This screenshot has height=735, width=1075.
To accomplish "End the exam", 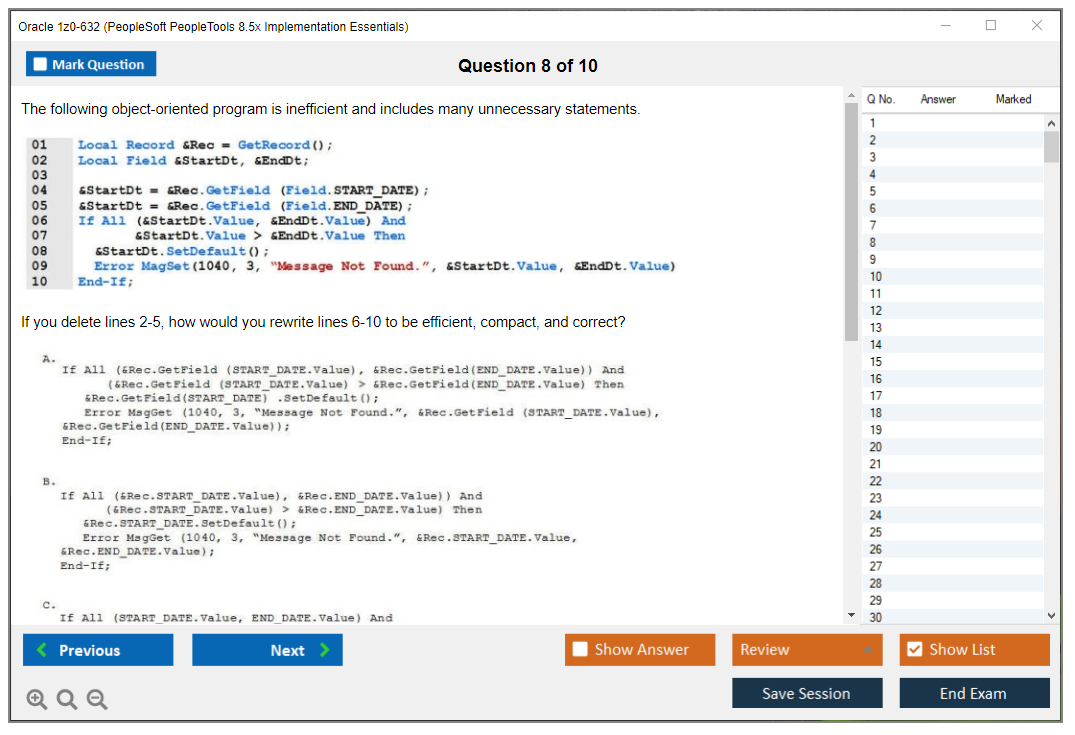I will 974,693.
